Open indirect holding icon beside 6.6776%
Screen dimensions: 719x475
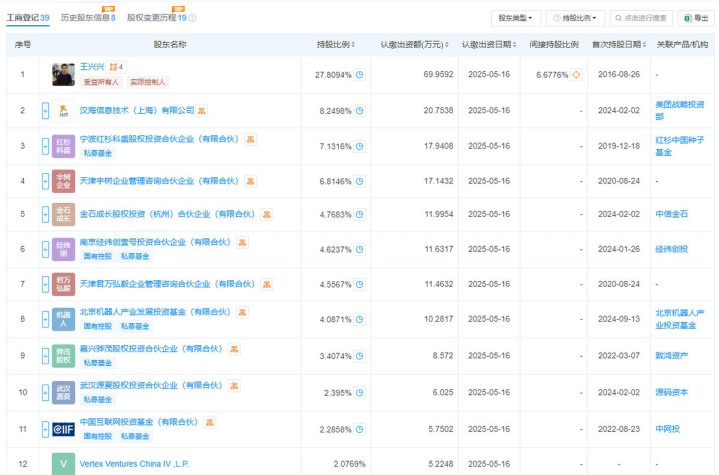point(576,74)
